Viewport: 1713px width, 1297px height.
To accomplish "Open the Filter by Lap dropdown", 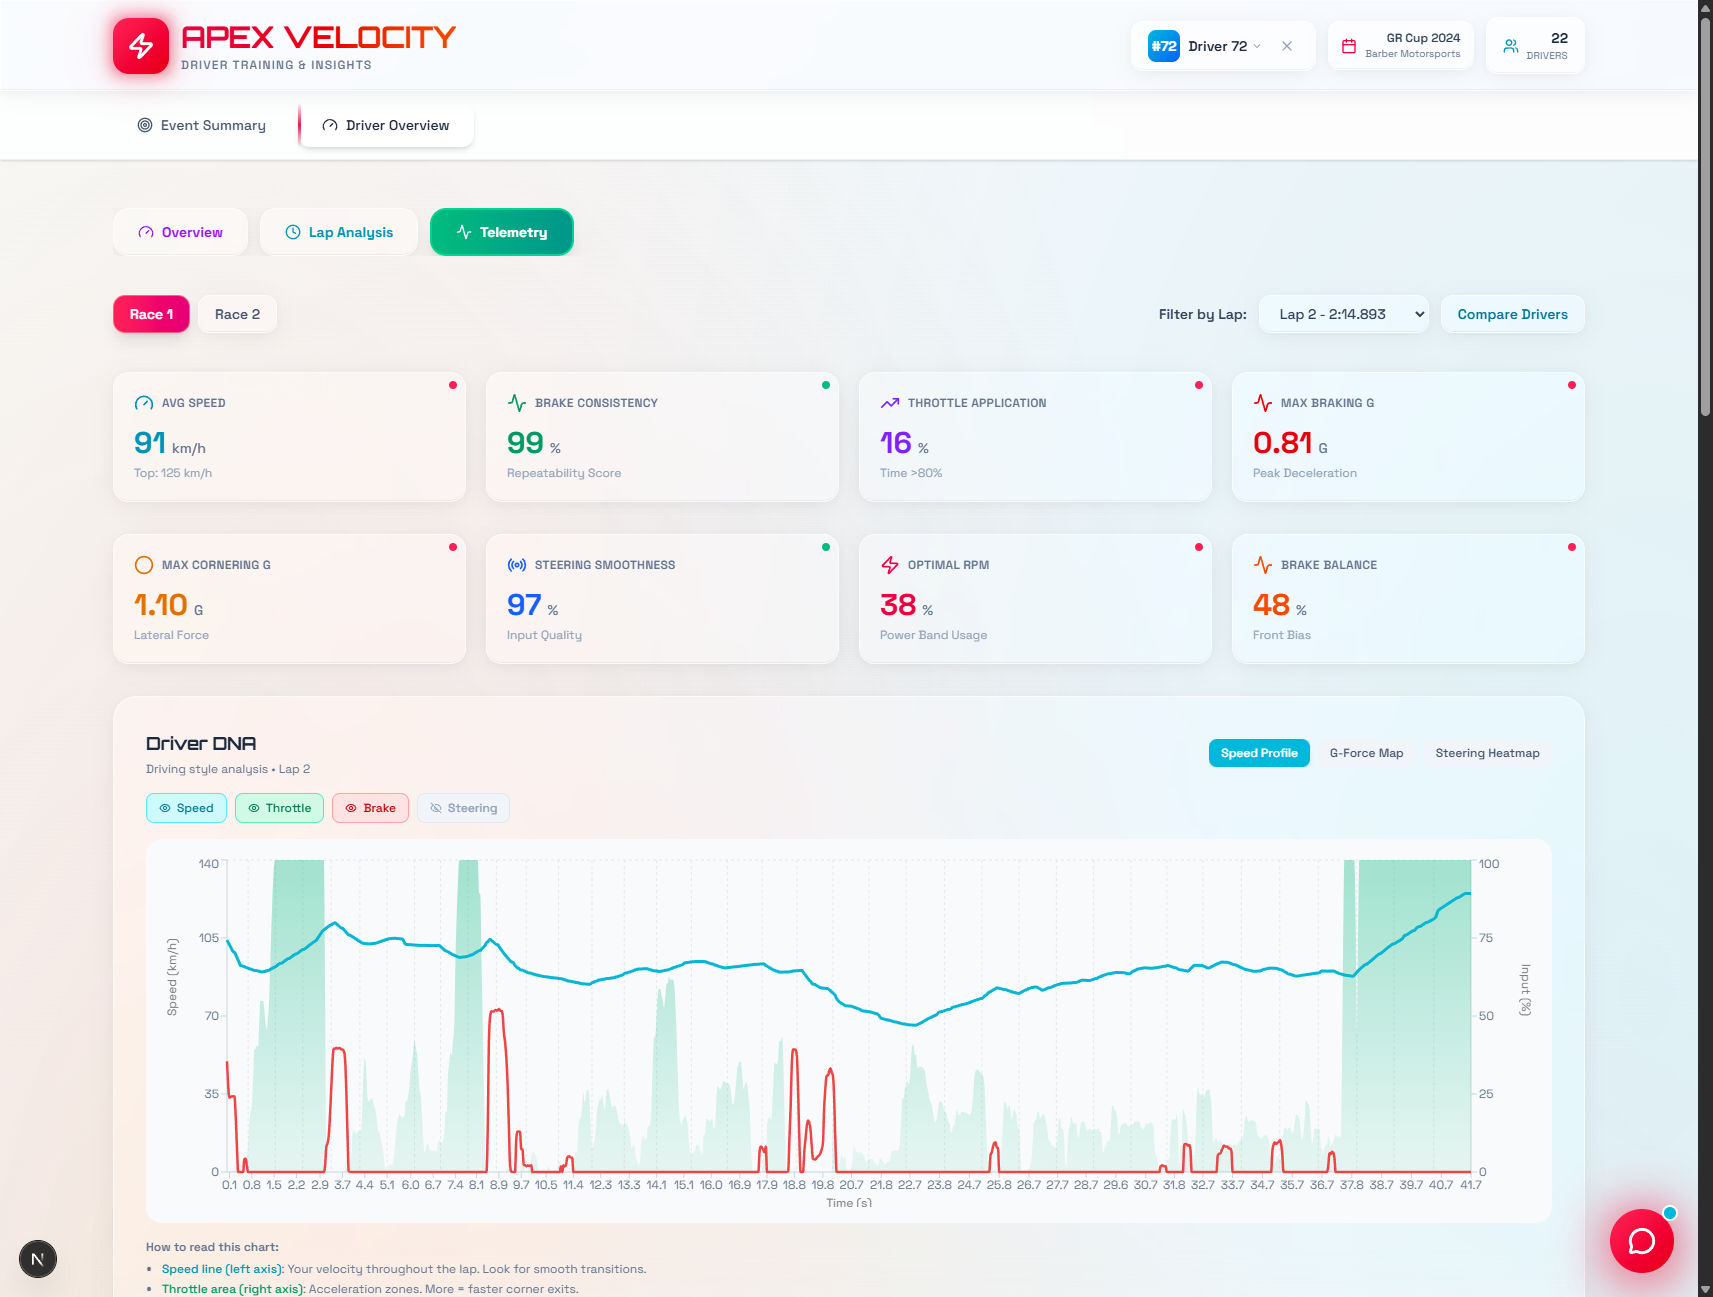I will 1343,314.
